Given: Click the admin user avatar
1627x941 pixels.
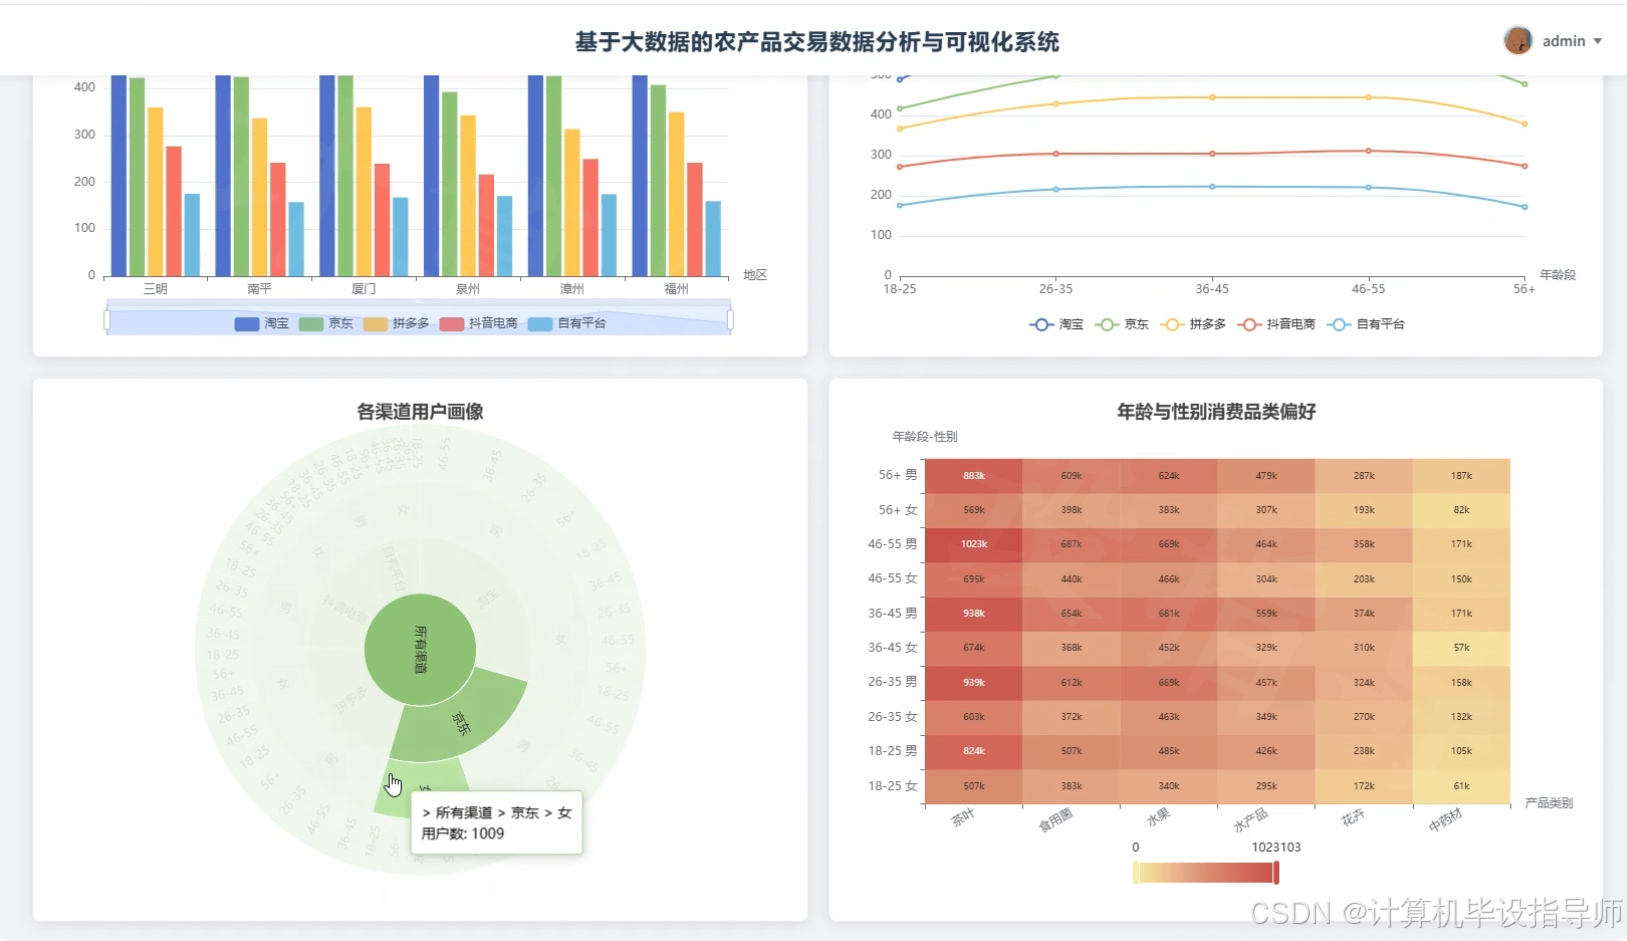Looking at the screenshot, I should click(x=1518, y=41).
